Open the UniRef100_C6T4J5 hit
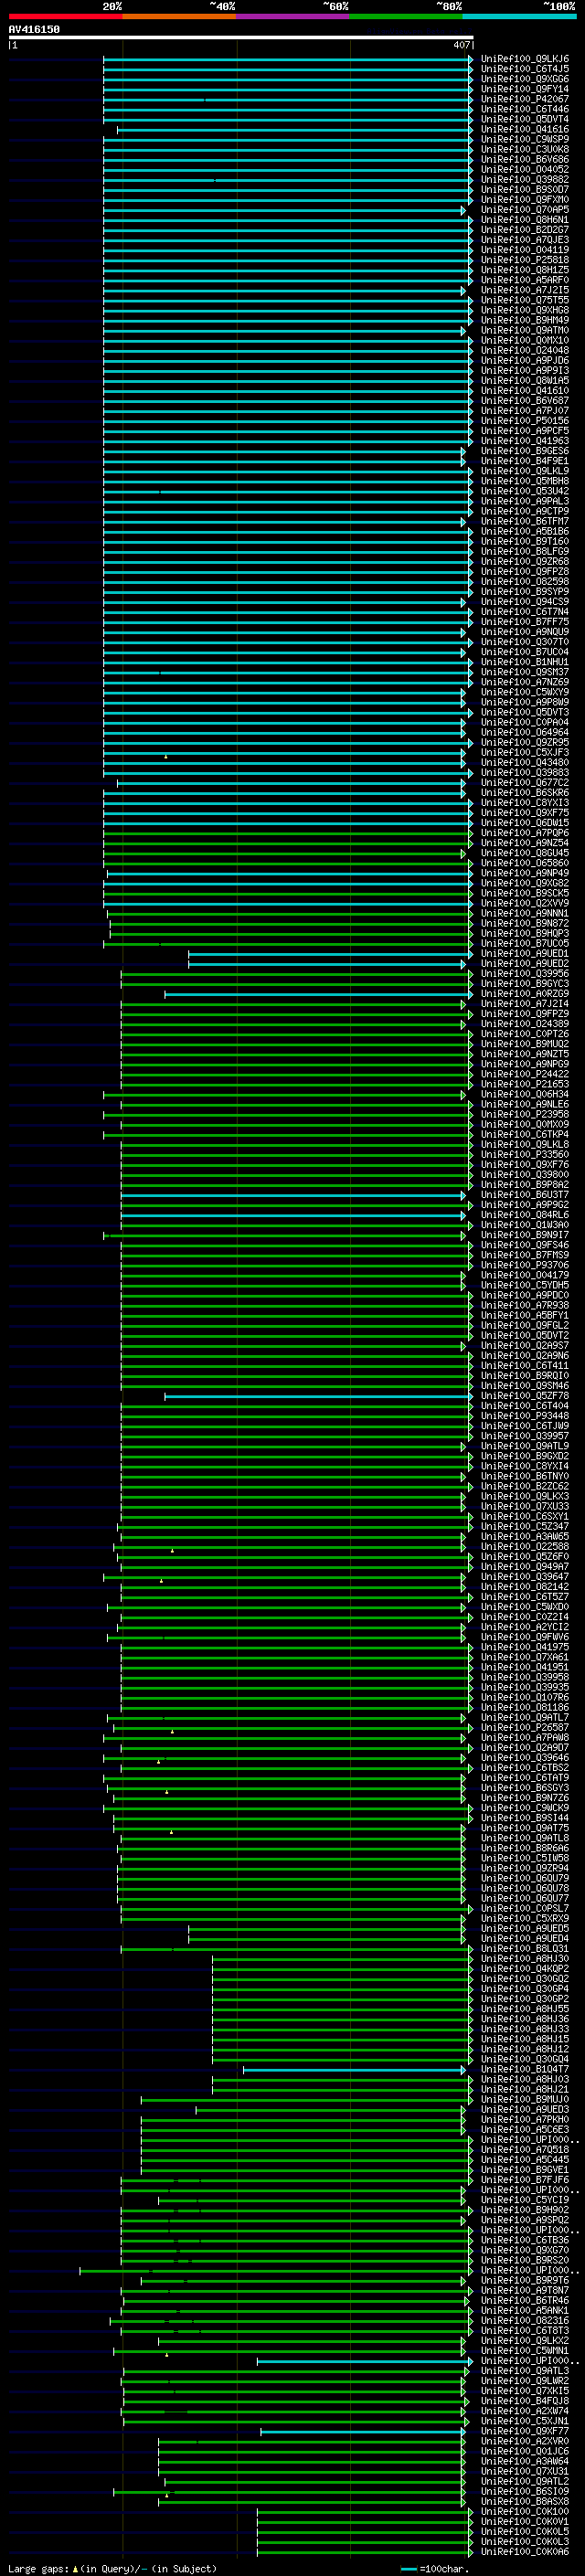585x2576 pixels. tap(524, 69)
